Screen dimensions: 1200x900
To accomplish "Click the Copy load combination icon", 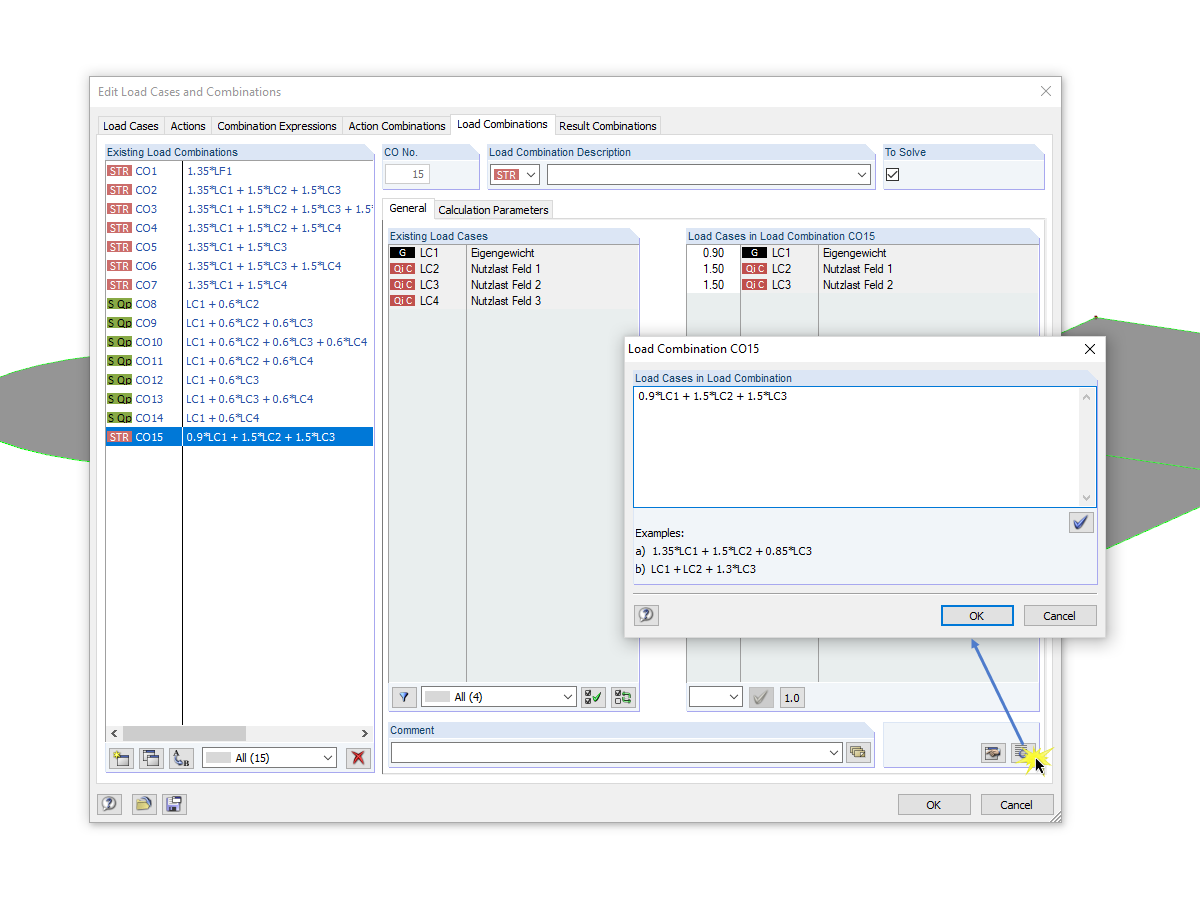I will pos(151,758).
